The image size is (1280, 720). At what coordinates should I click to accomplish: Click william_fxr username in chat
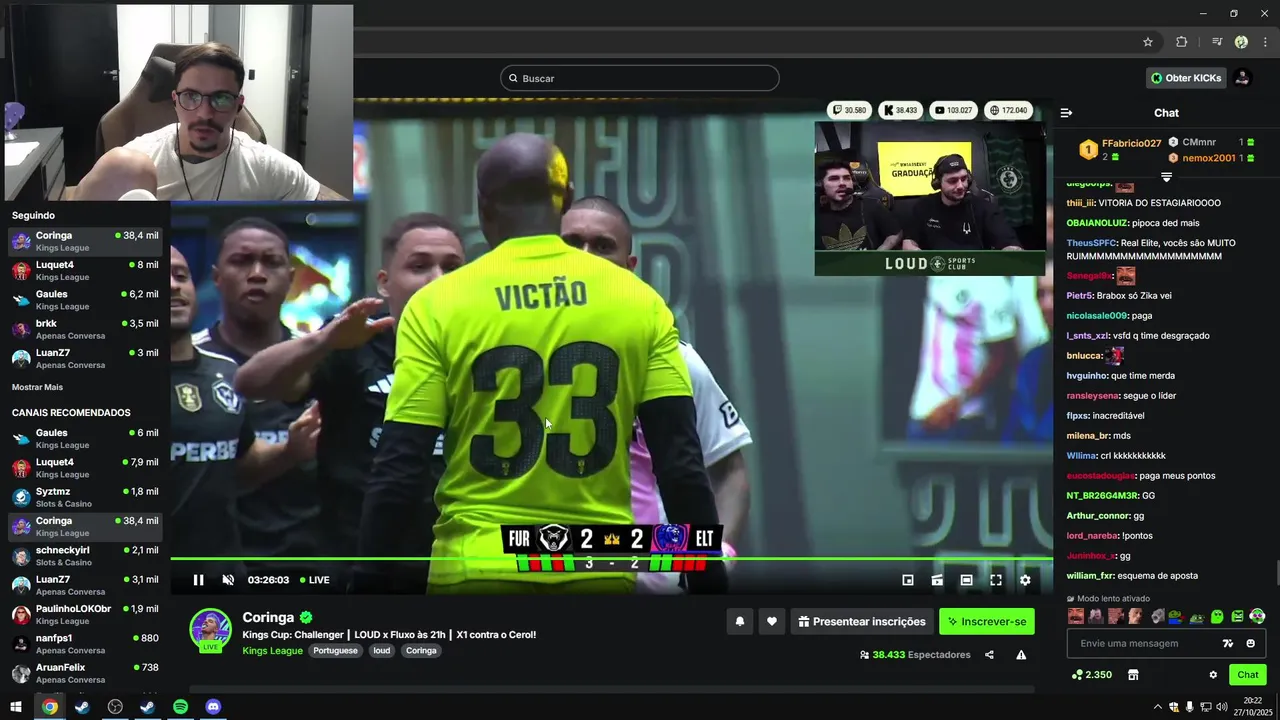(x=1090, y=576)
